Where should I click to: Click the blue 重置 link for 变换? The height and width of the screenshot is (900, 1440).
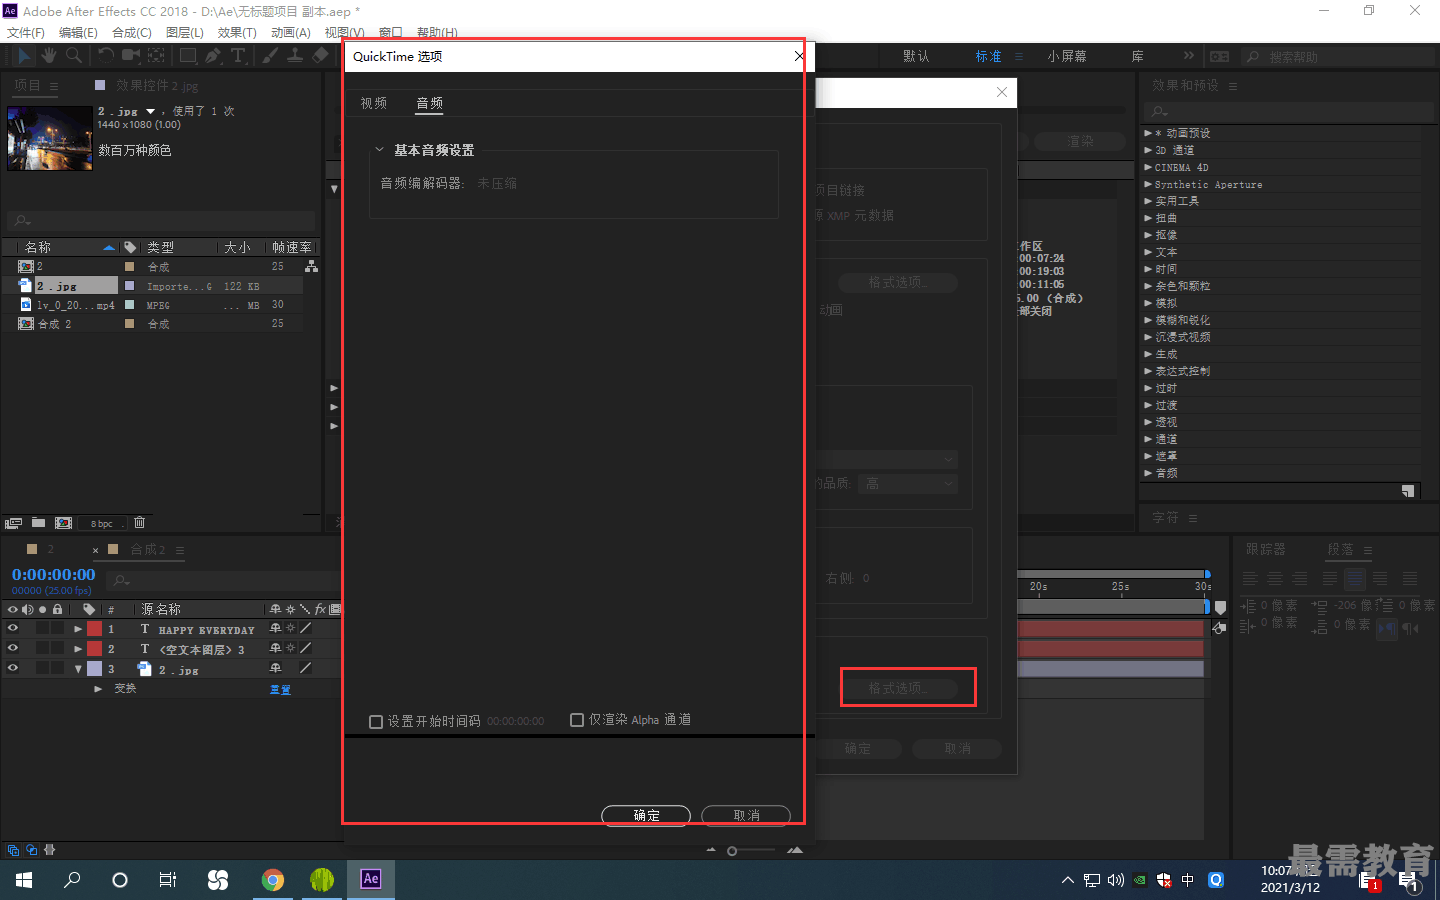(x=281, y=690)
